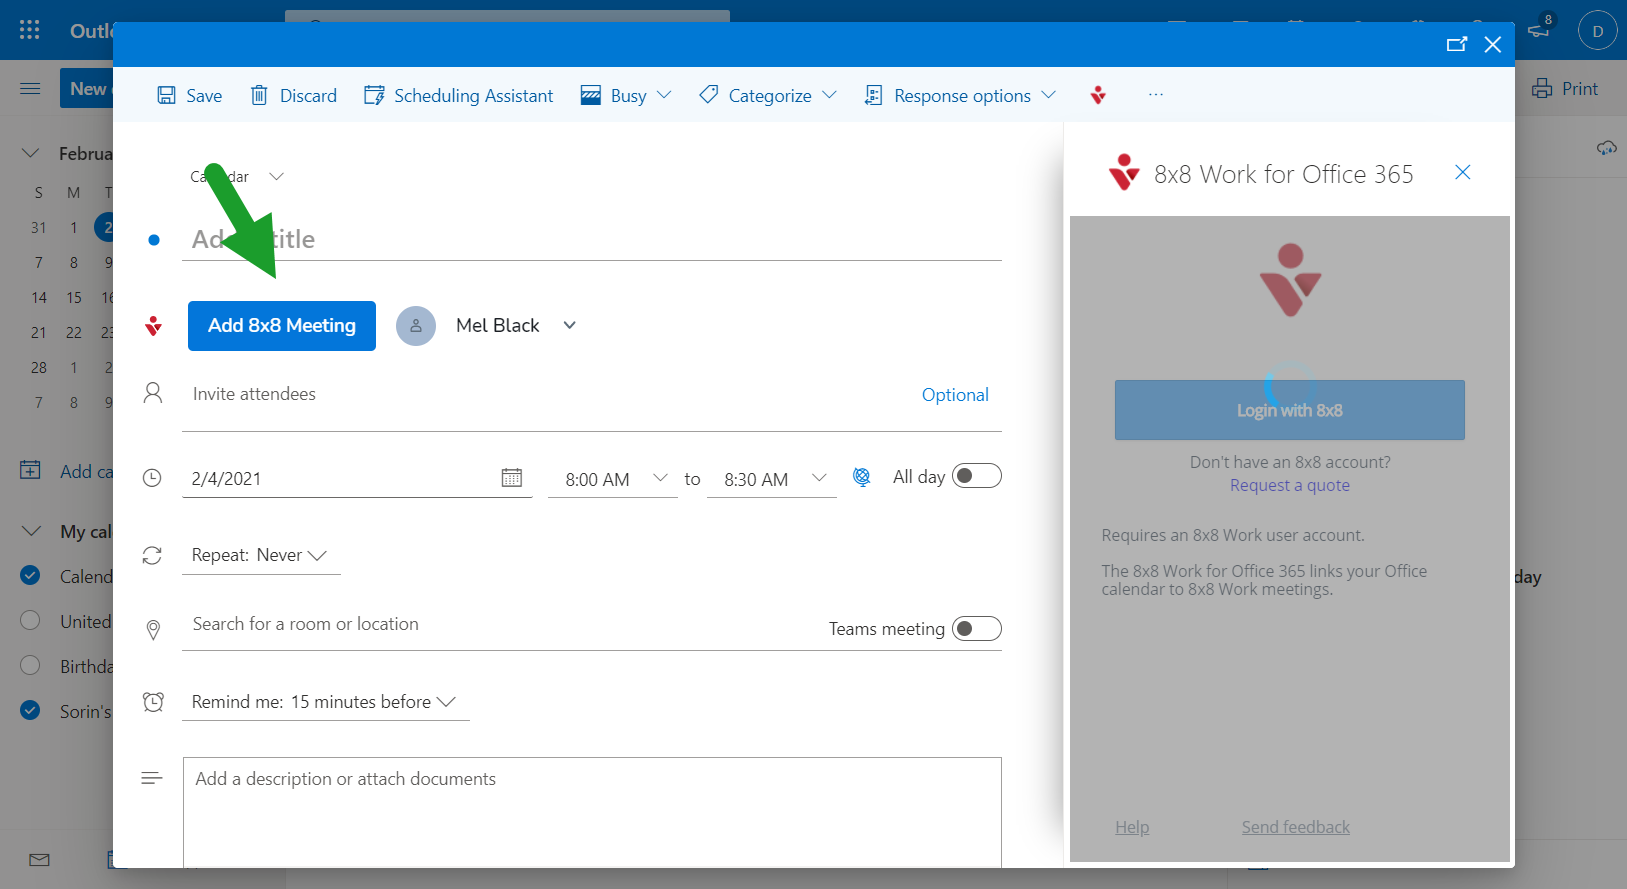Open Scheduling Assistant
The height and width of the screenshot is (889, 1627).
click(458, 95)
